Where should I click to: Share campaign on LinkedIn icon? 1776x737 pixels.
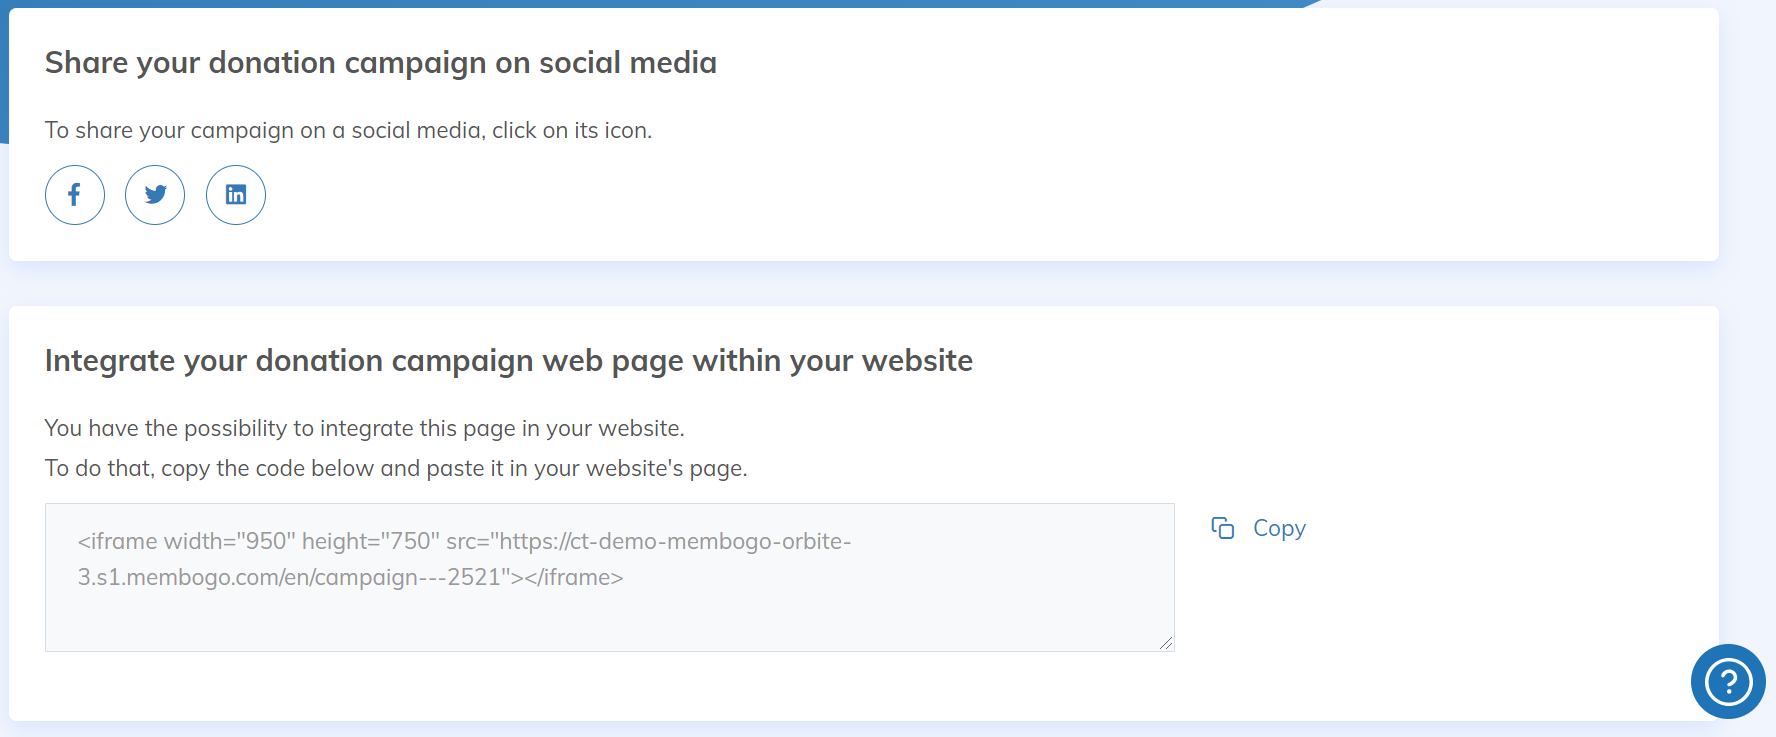236,195
